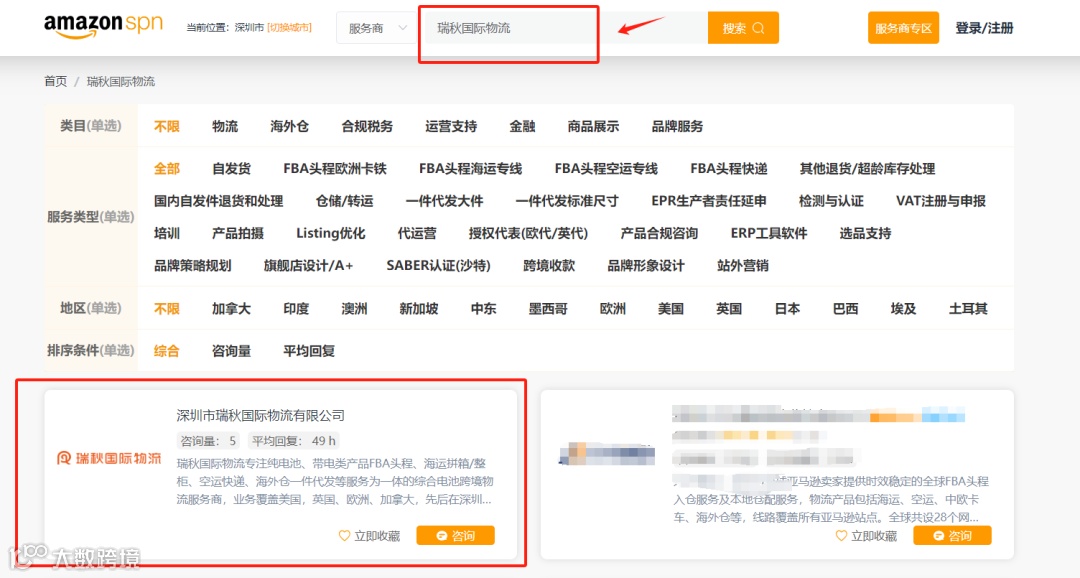Select 全部 in the service type filter
The width and height of the screenshot is (1080, 578).
coord(167,168)
